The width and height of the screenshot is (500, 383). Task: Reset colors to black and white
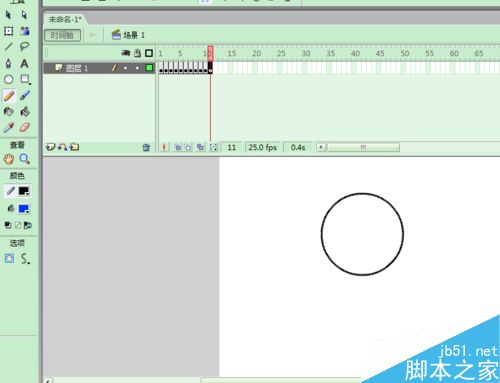pos(8,225)
